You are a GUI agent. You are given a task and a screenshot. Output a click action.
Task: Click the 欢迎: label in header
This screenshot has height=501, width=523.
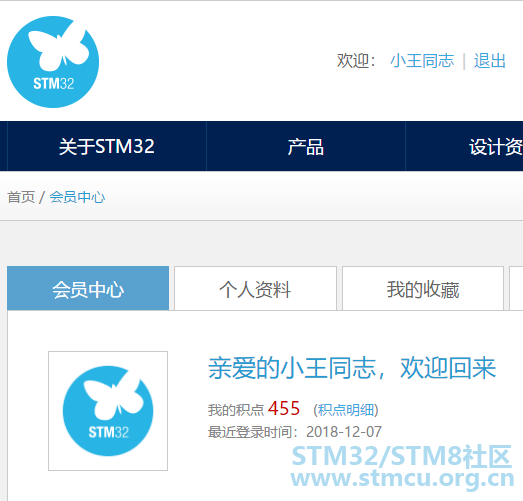[356, 61]
